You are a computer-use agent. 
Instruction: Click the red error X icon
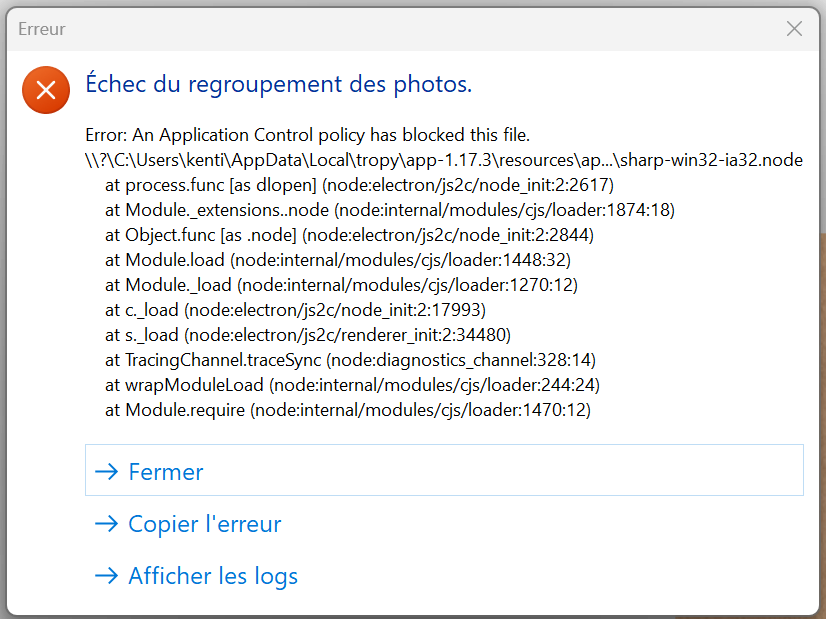(x=45, y=90)
